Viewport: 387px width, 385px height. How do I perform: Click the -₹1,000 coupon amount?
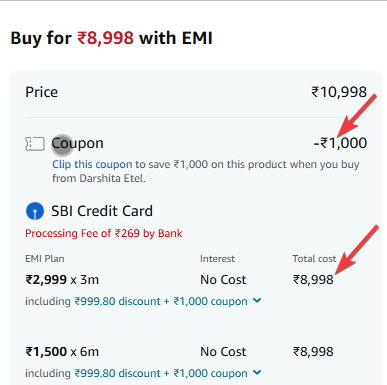(340, 143)
